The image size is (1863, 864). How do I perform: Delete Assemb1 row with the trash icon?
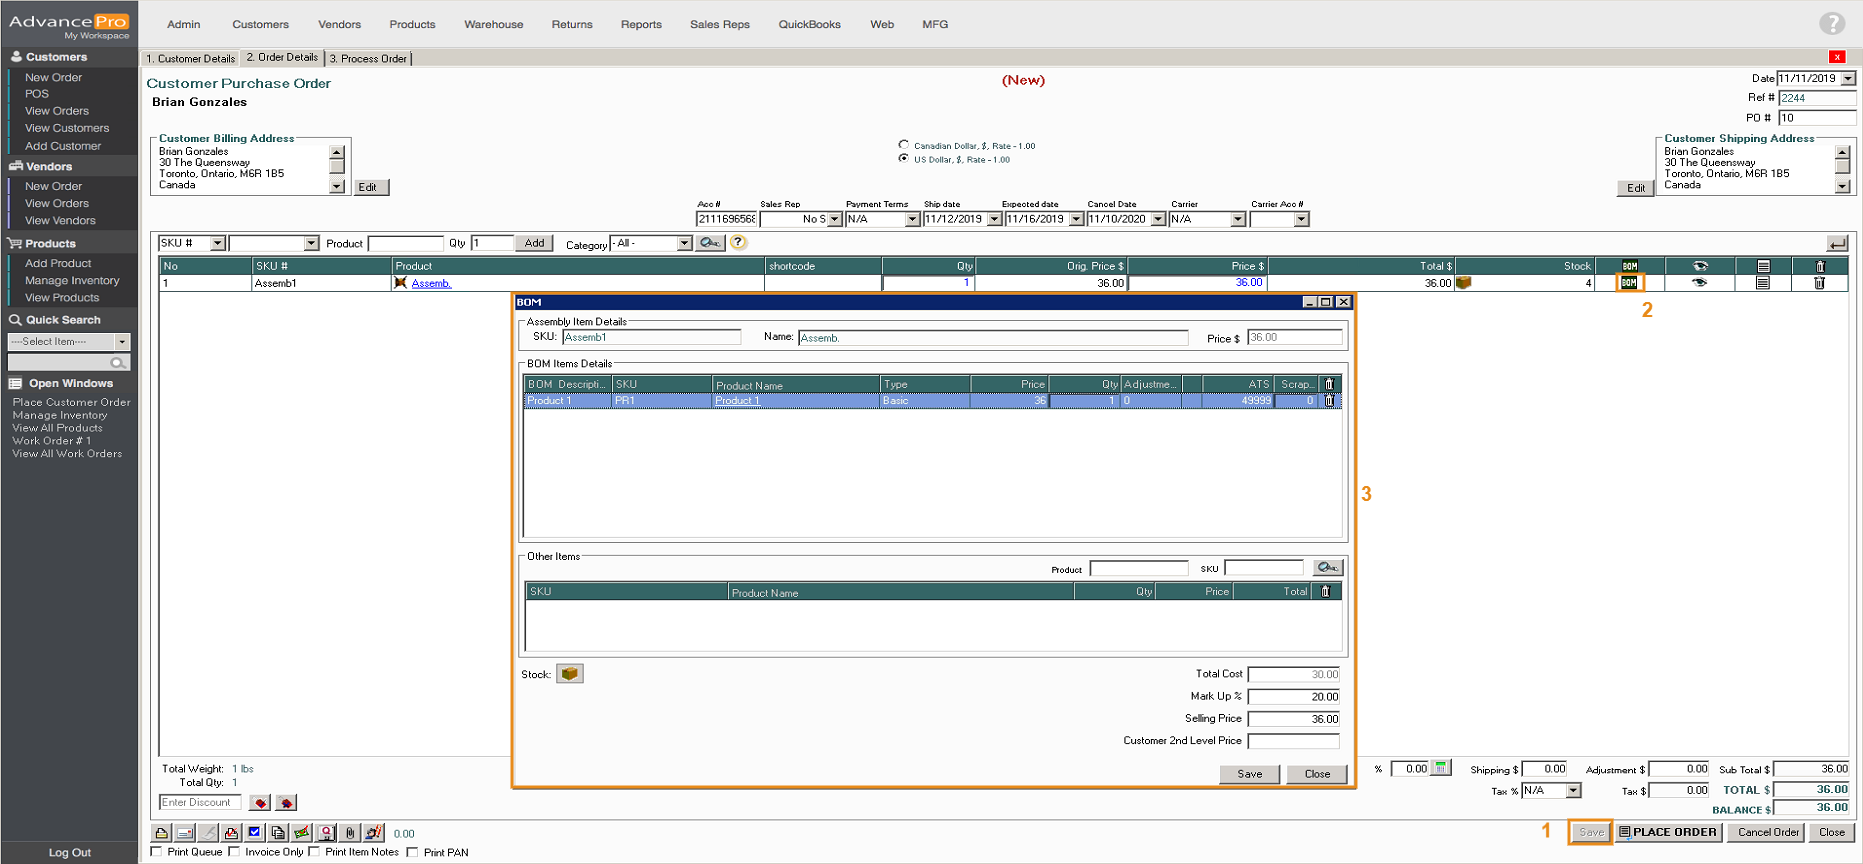(1819, 283)
